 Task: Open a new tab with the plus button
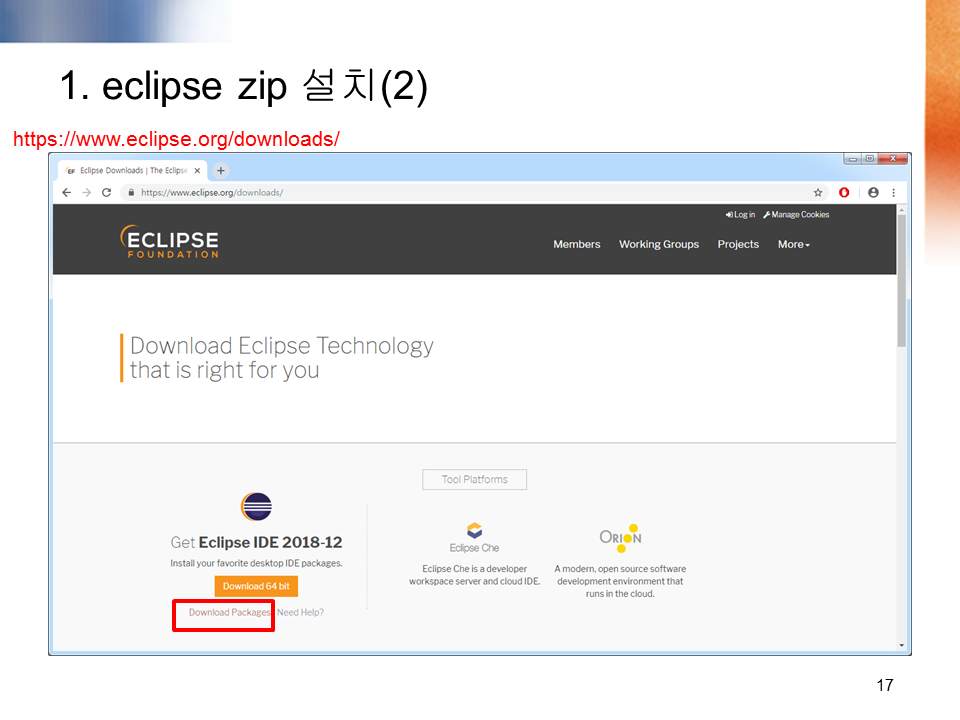point(221,170)
